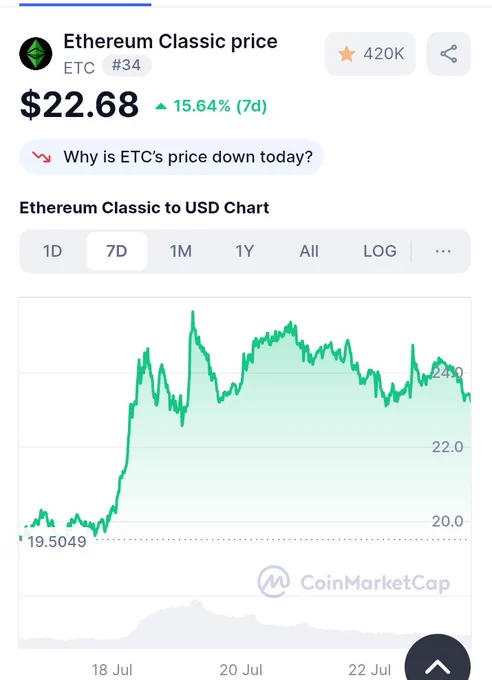Viewport: 492px width, 680px height.
Task: Click the red downtrend arrow icon
Action: pyautogui.click(x=42, y=157)
